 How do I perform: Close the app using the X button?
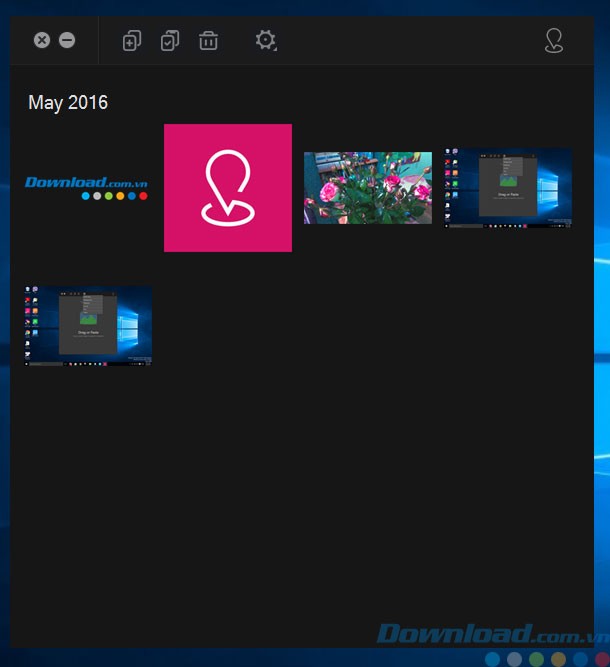point(41,40)
